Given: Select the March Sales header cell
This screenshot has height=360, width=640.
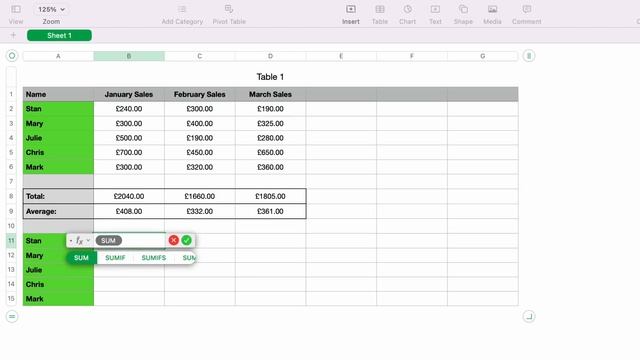Looking at the screenshot, I should [270, 94].
